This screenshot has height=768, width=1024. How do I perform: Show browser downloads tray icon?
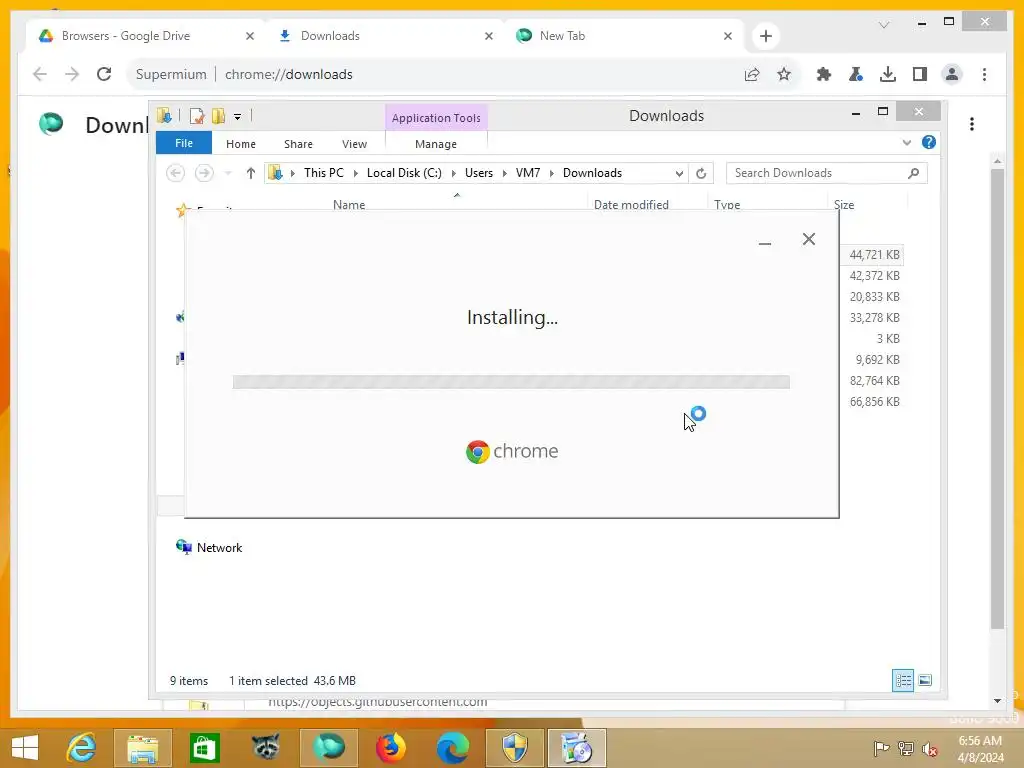(888, 74)
